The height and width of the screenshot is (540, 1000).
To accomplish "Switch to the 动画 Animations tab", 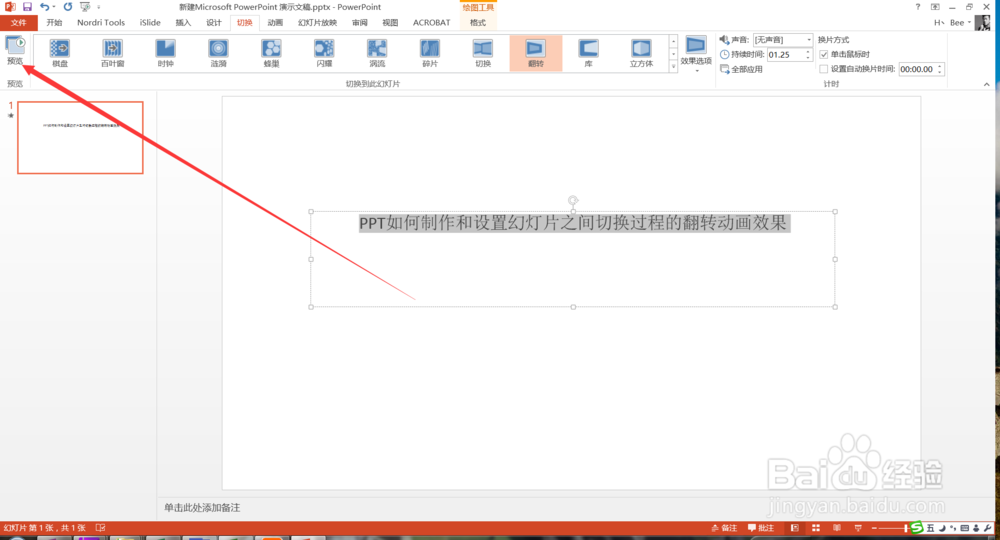I will (x=275, y=22).
